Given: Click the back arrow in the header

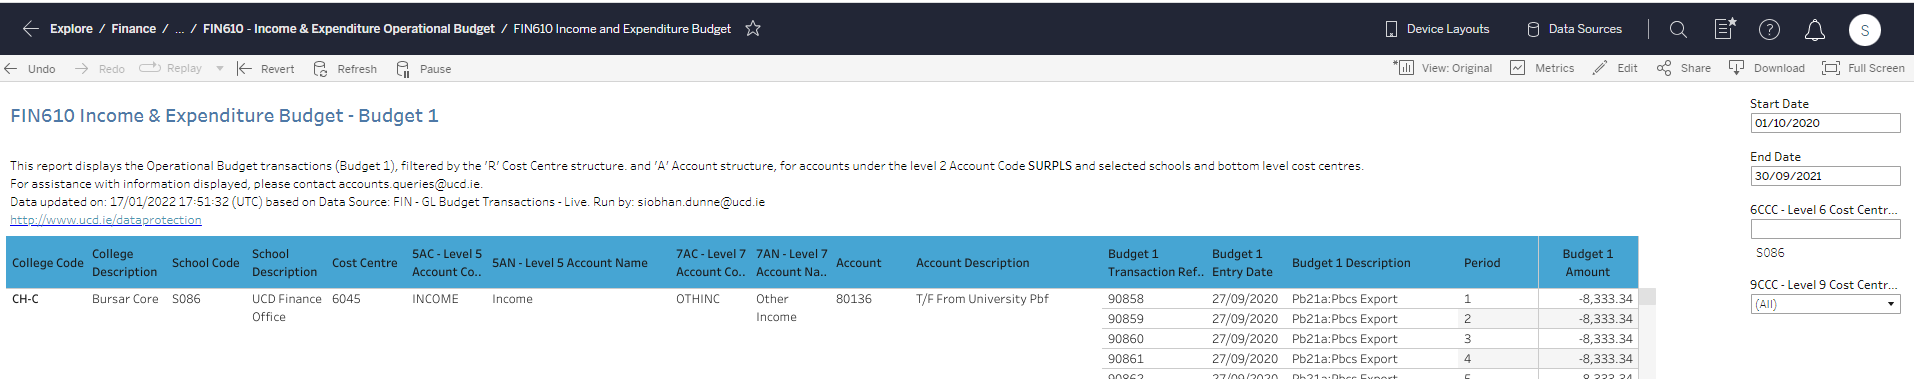Looking at the screenshot, I should (x=30, y=29).
